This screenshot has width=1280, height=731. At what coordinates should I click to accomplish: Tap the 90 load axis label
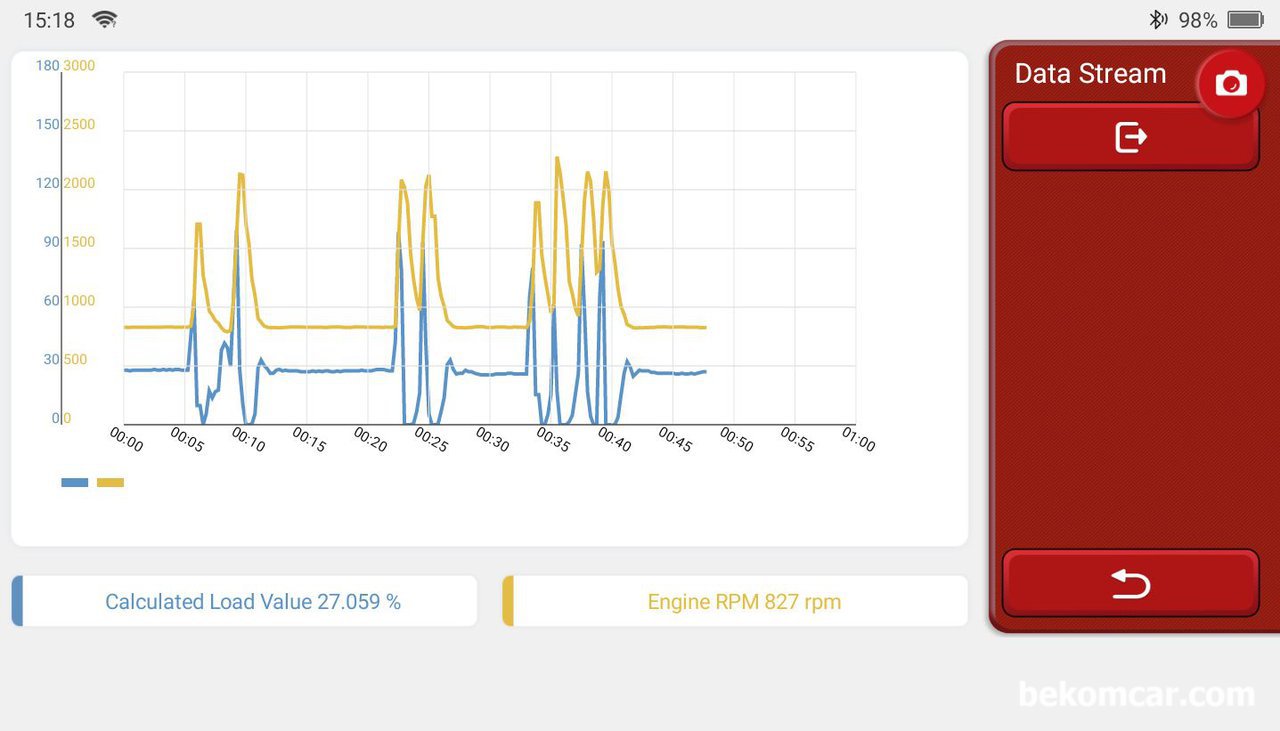[51, 242]
